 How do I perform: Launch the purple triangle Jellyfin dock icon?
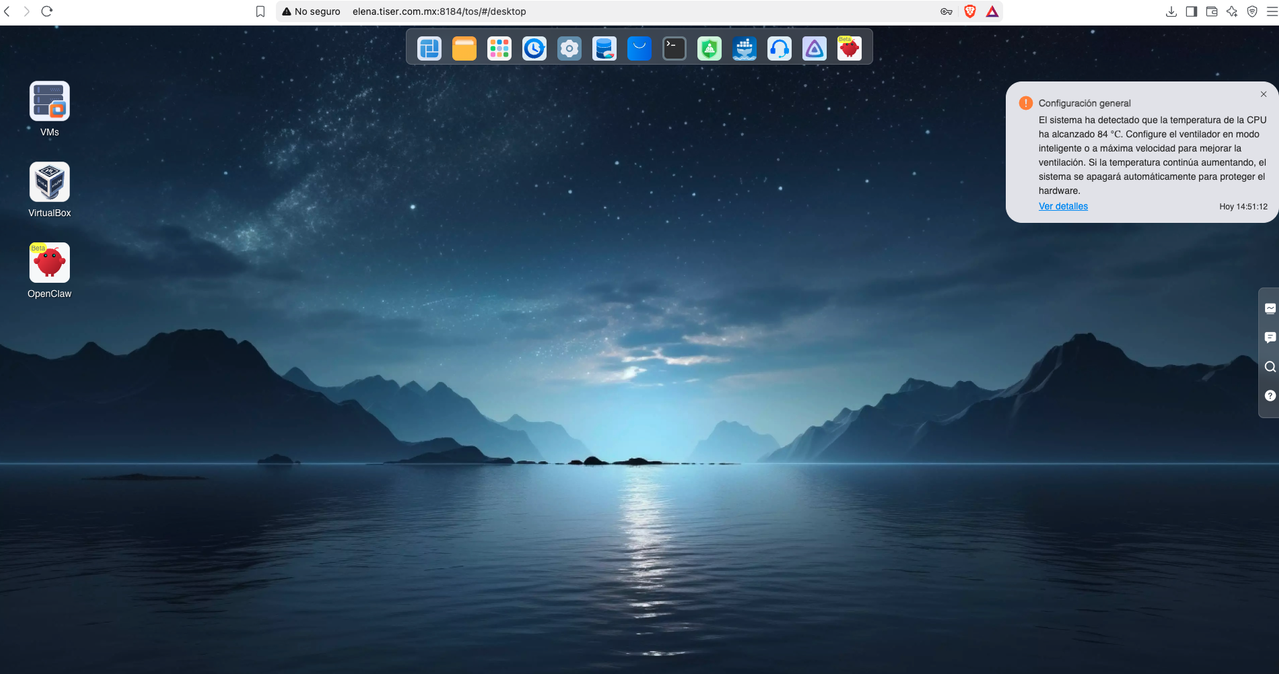click(815, 48)
